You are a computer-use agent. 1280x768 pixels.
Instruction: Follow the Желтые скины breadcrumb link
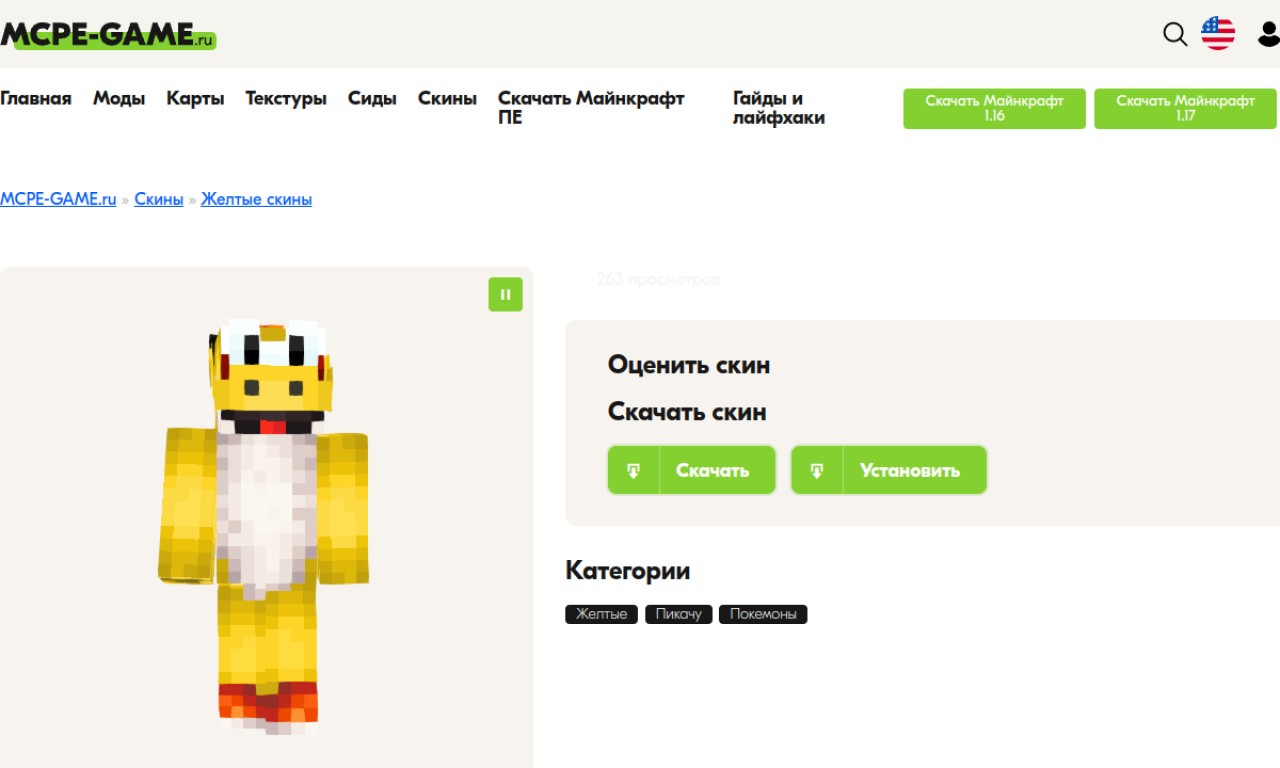coord(256,199)
